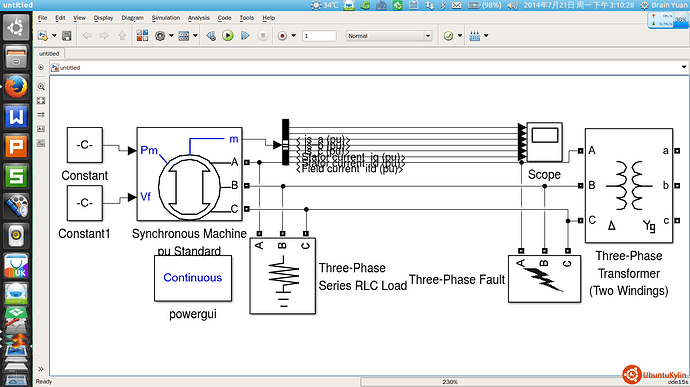Open the Help menu

coord(268,18)
